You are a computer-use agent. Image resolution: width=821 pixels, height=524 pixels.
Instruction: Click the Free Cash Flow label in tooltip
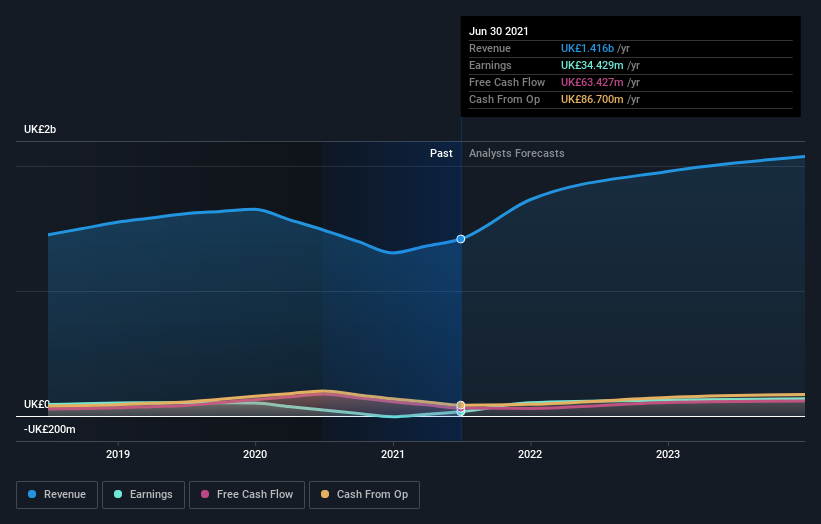[x=507, y=82]
